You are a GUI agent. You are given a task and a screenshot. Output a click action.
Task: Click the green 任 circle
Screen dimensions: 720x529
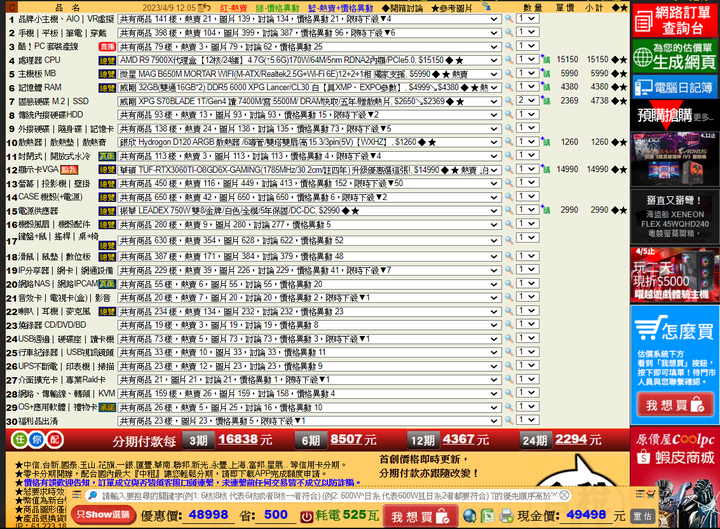(x=19, y=440)
